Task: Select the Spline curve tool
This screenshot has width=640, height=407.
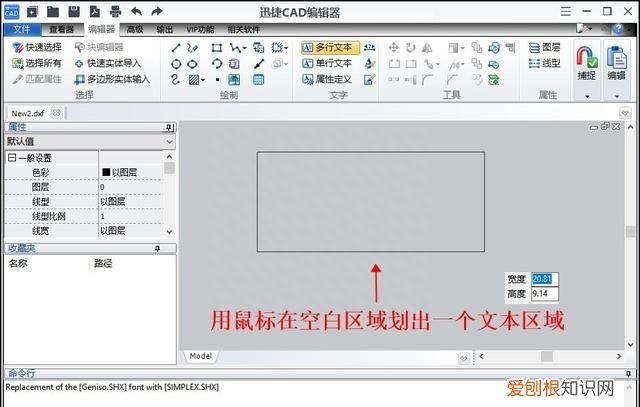Action: pyautogui.click(x=176, y=80)
